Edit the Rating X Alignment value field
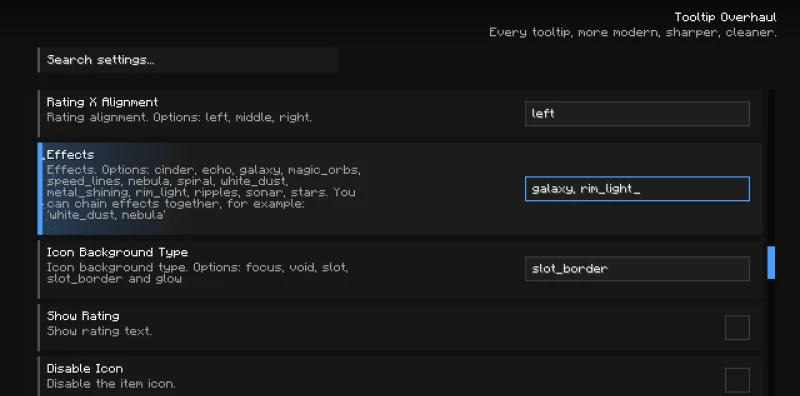This screenshot has height=396, width=800. coord(637,114)
